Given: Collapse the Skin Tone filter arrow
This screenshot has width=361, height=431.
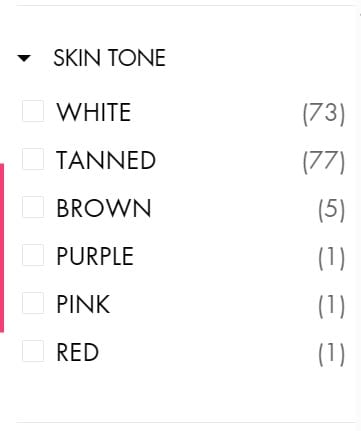Looking at the screenshot, I should coord(24,58).
